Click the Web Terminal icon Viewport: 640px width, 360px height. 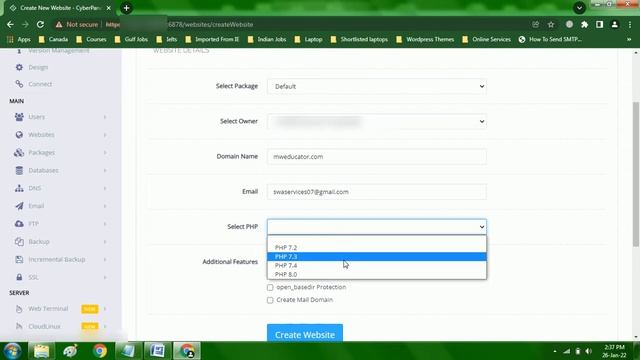click(x=19, y=309)
